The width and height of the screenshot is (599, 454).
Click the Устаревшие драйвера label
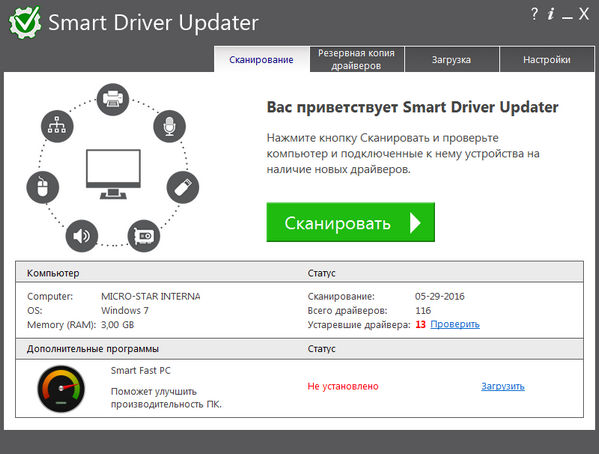point(359,324)
